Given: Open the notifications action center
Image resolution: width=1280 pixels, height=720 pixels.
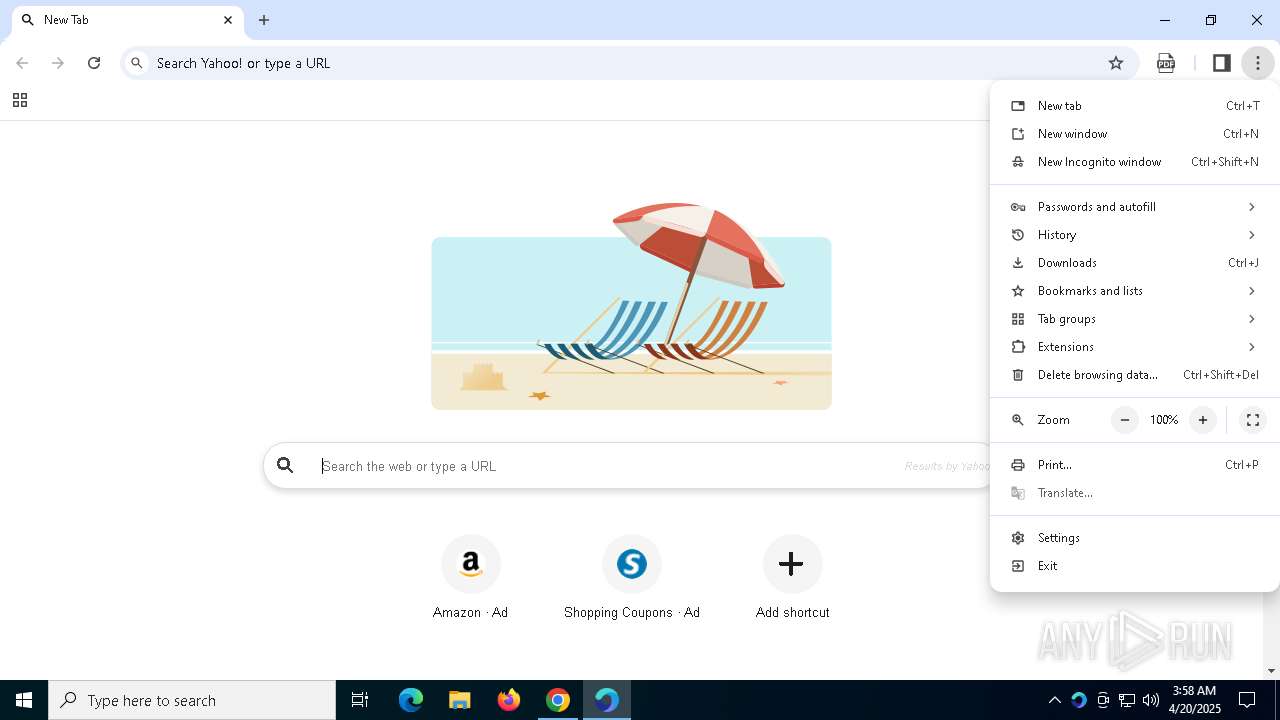Looking at the screenshot, I should tap(1247, 700).
